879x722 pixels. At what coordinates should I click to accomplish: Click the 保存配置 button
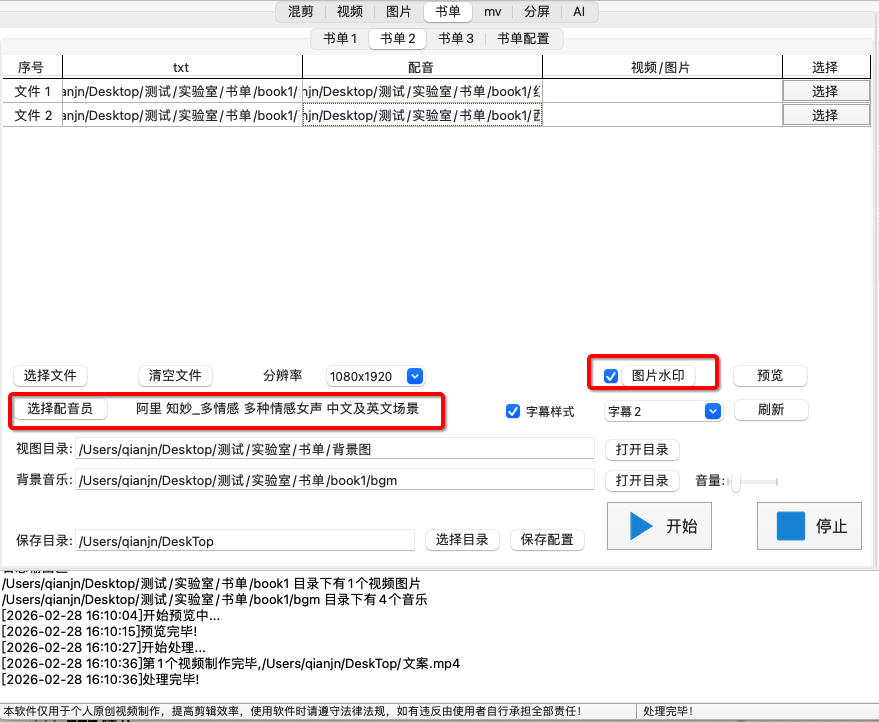pos(547,540)
